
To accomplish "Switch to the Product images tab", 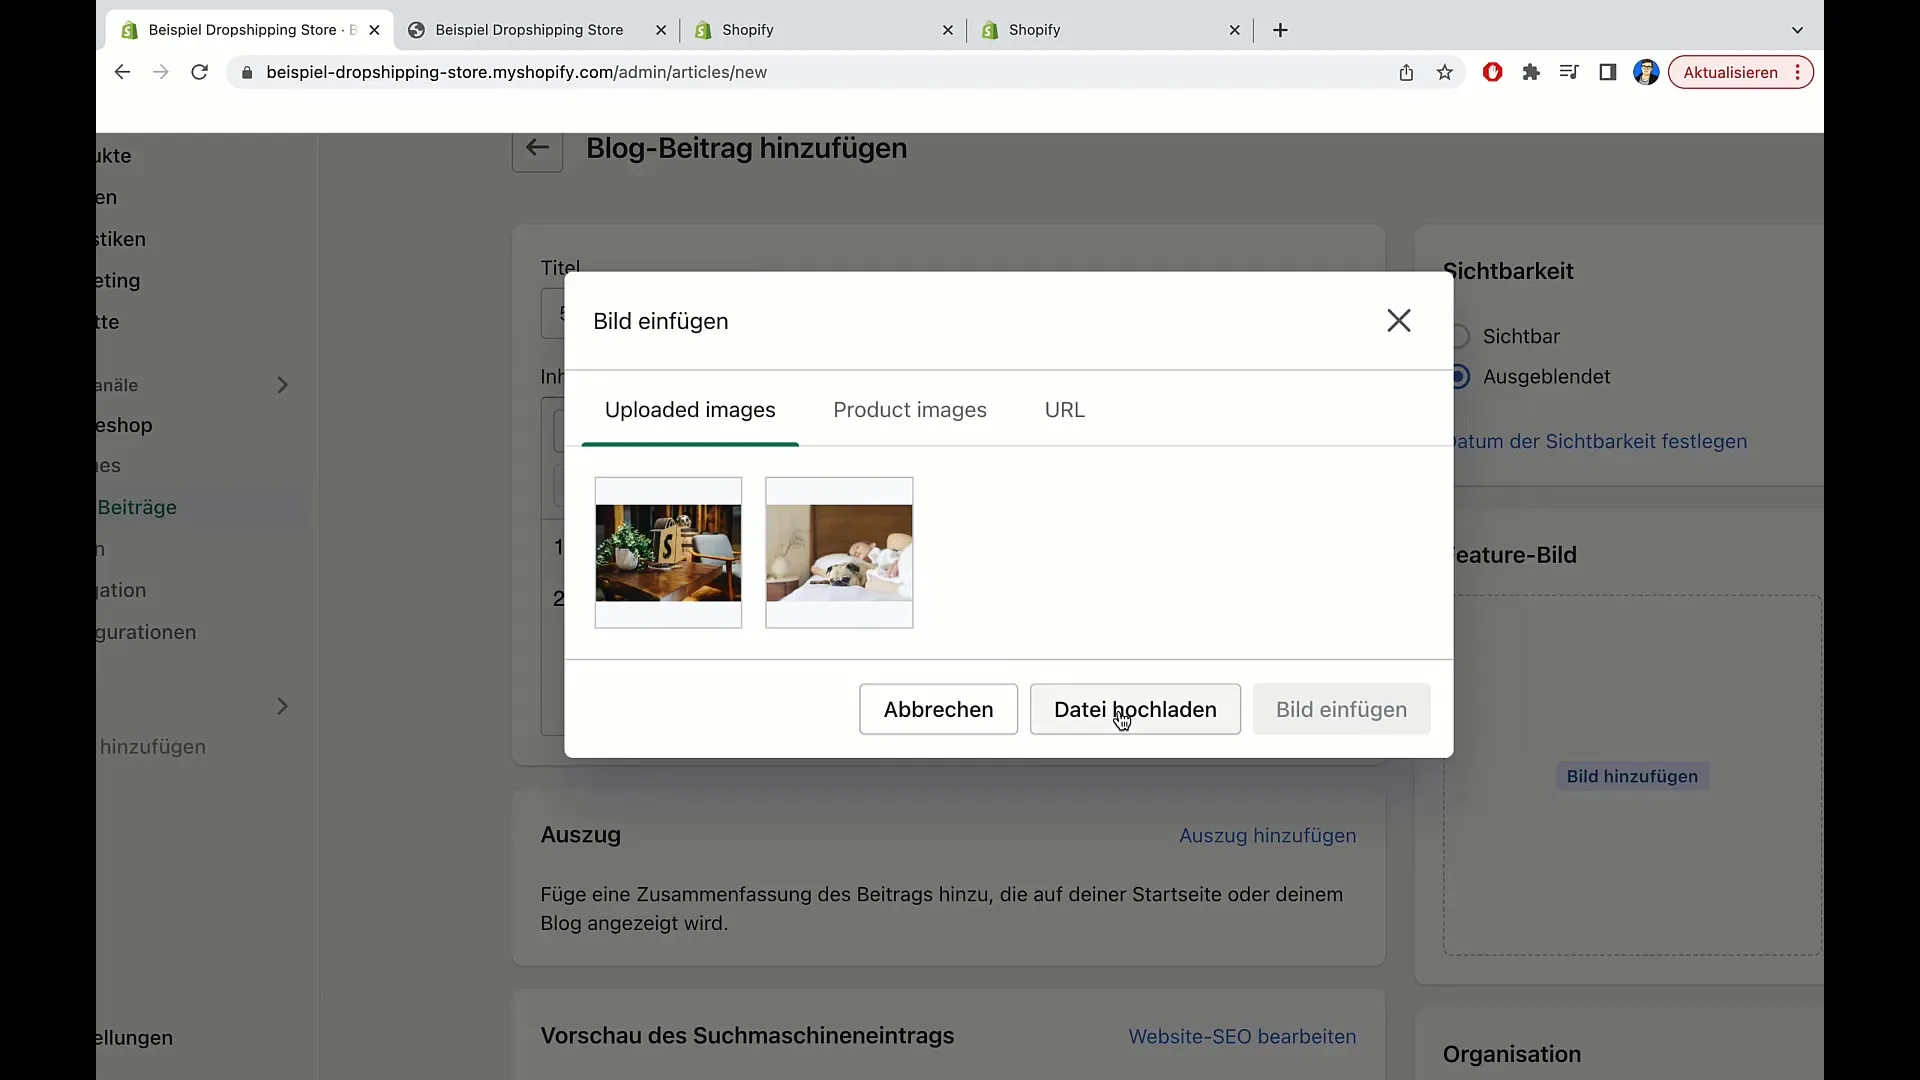I will [x=909, y=409].
